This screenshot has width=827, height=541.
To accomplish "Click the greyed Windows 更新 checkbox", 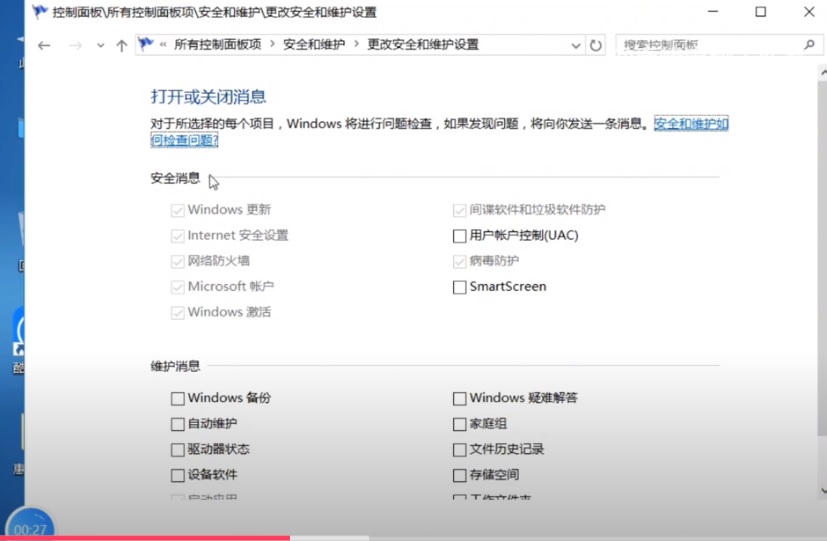I will pos(178,210).
